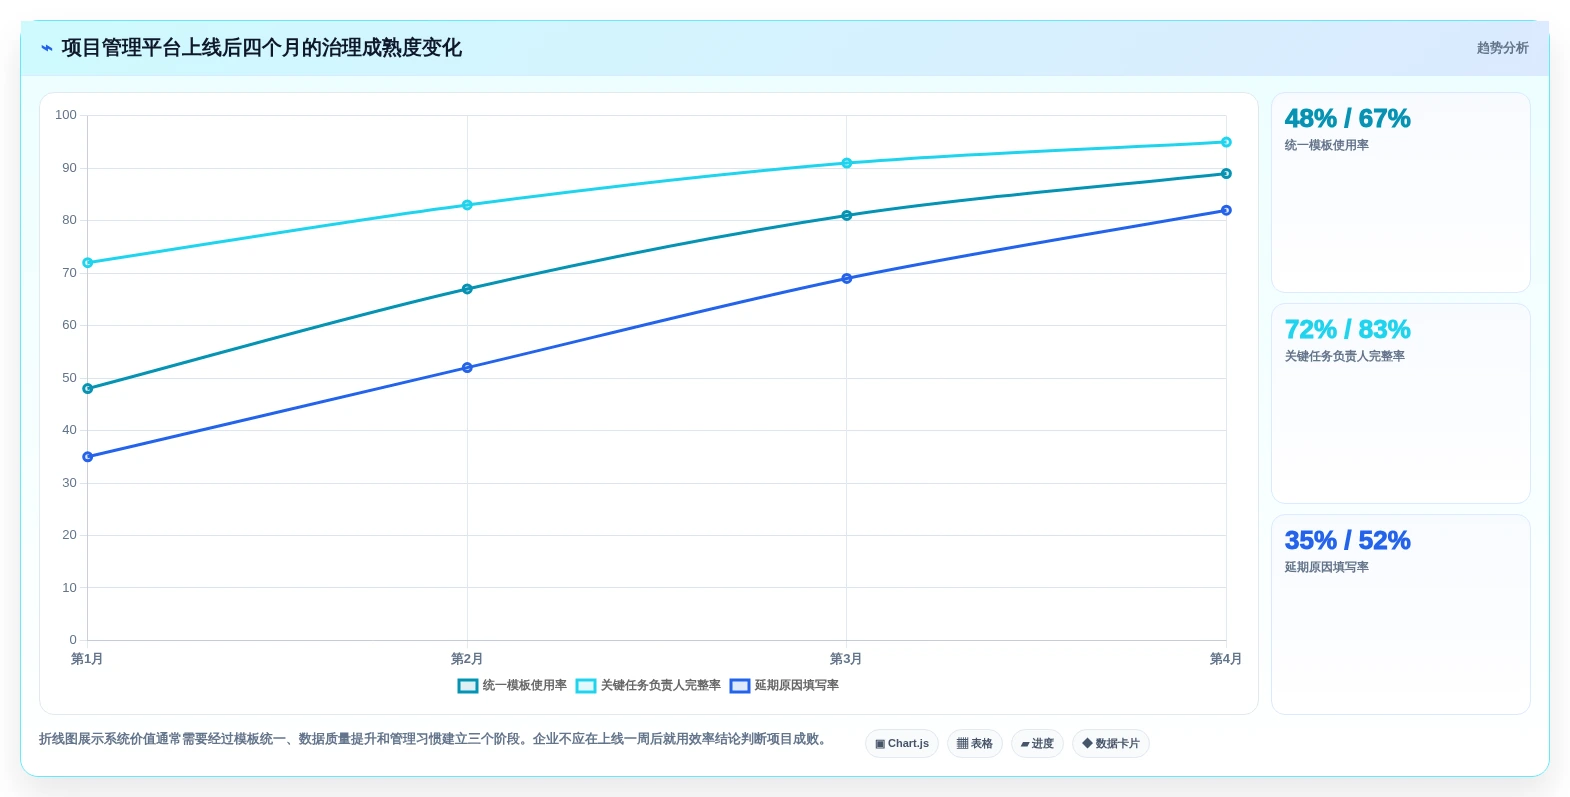The height and width of the screenshot is (797, 1570).
Task: Select the Chart.js tag
Action: click(x=902, y=744)
